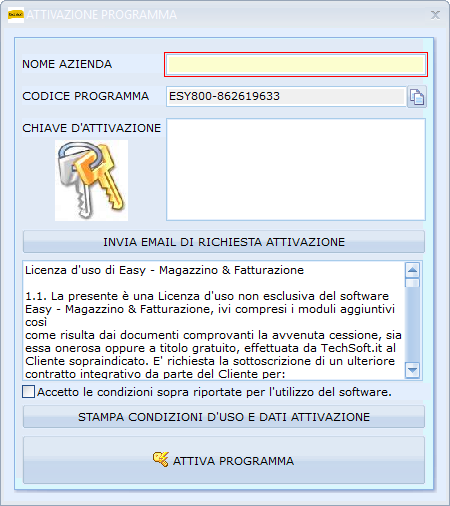The width and height of the screenshot is (450, 506).
Task: Click the license scrollbar thumb
Action: [412, 283]
